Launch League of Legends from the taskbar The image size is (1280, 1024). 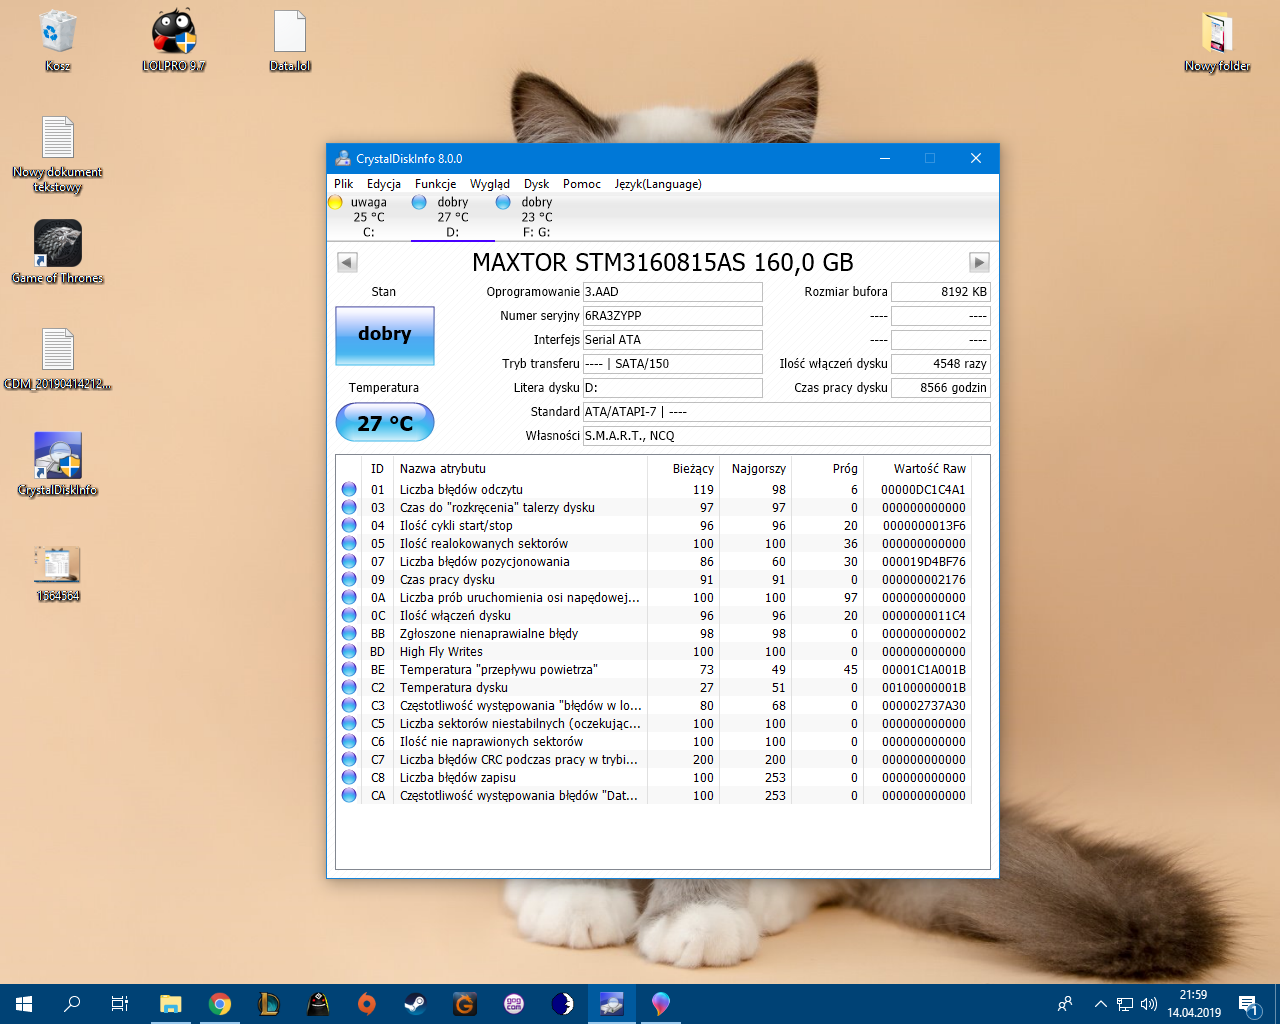click(x=269, y=1004)
